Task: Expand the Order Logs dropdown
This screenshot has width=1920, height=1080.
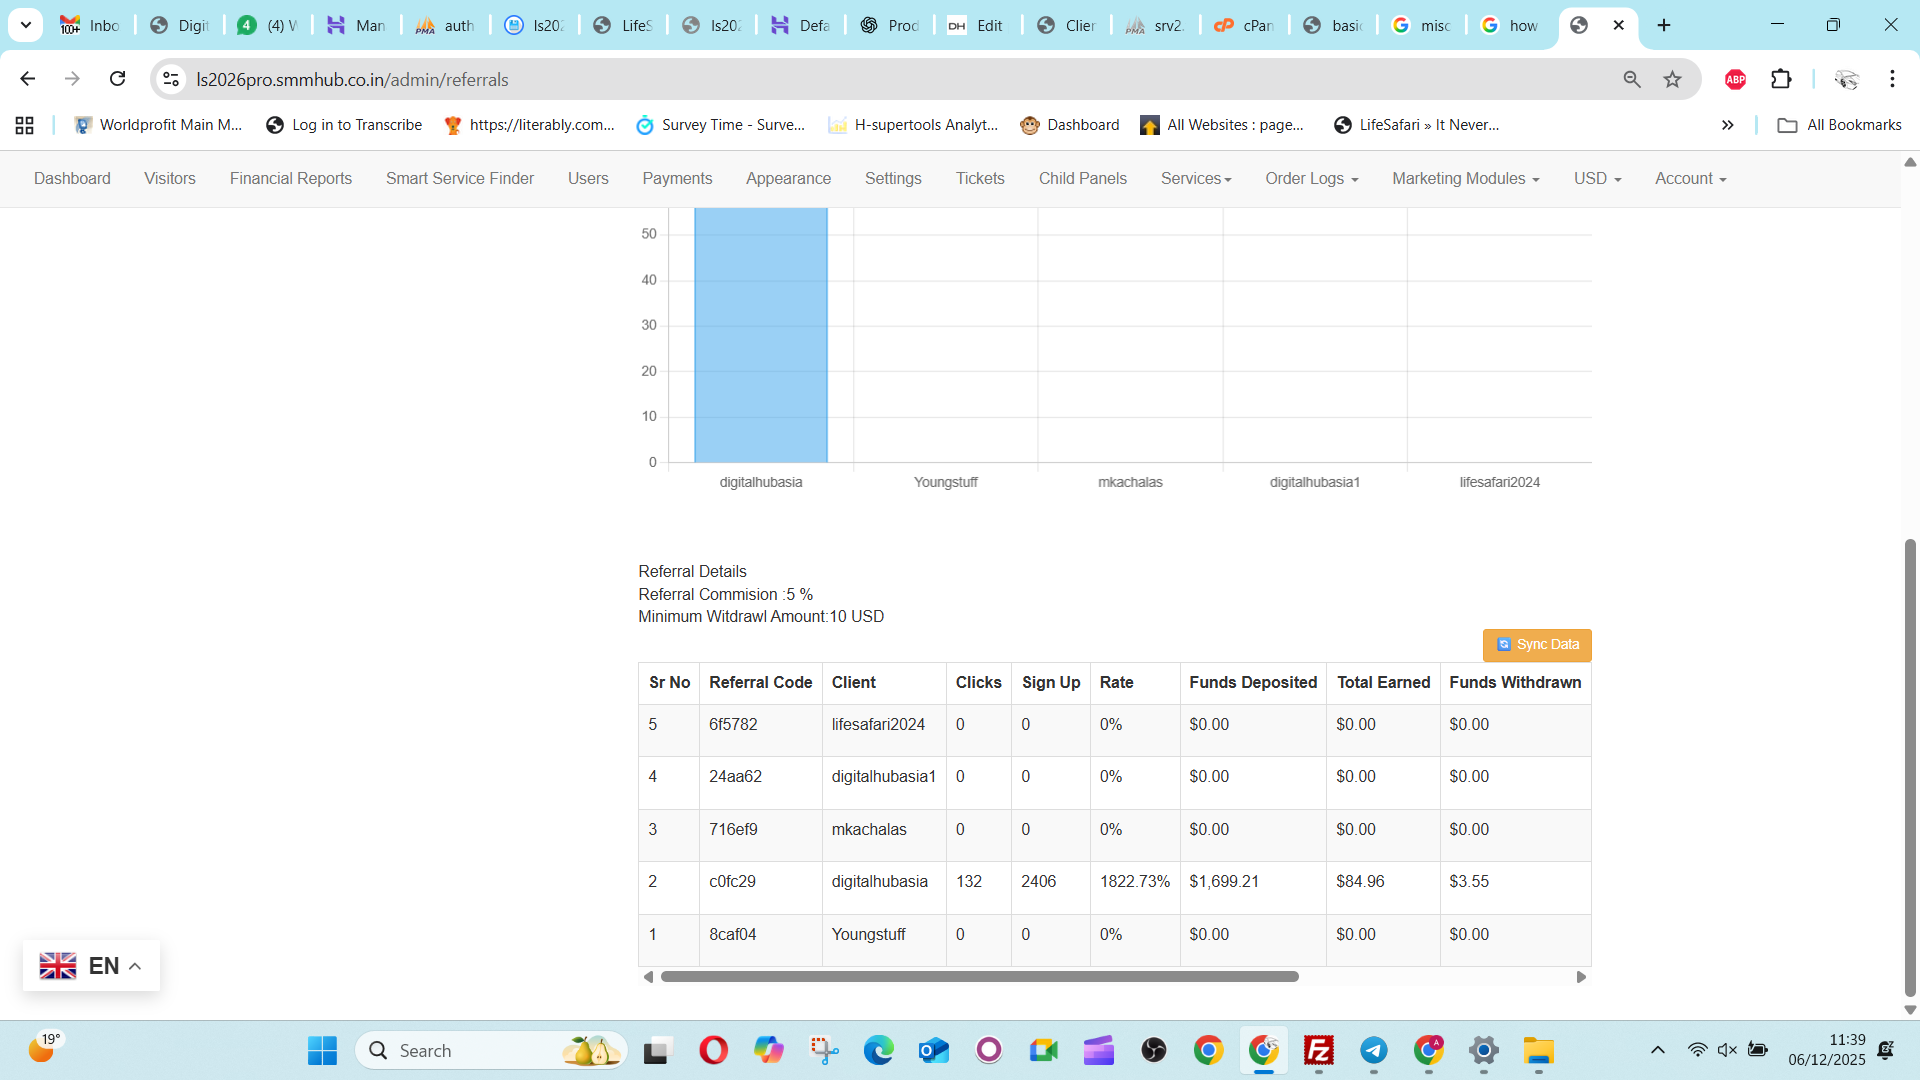Action: click(x=1311, y=178)
